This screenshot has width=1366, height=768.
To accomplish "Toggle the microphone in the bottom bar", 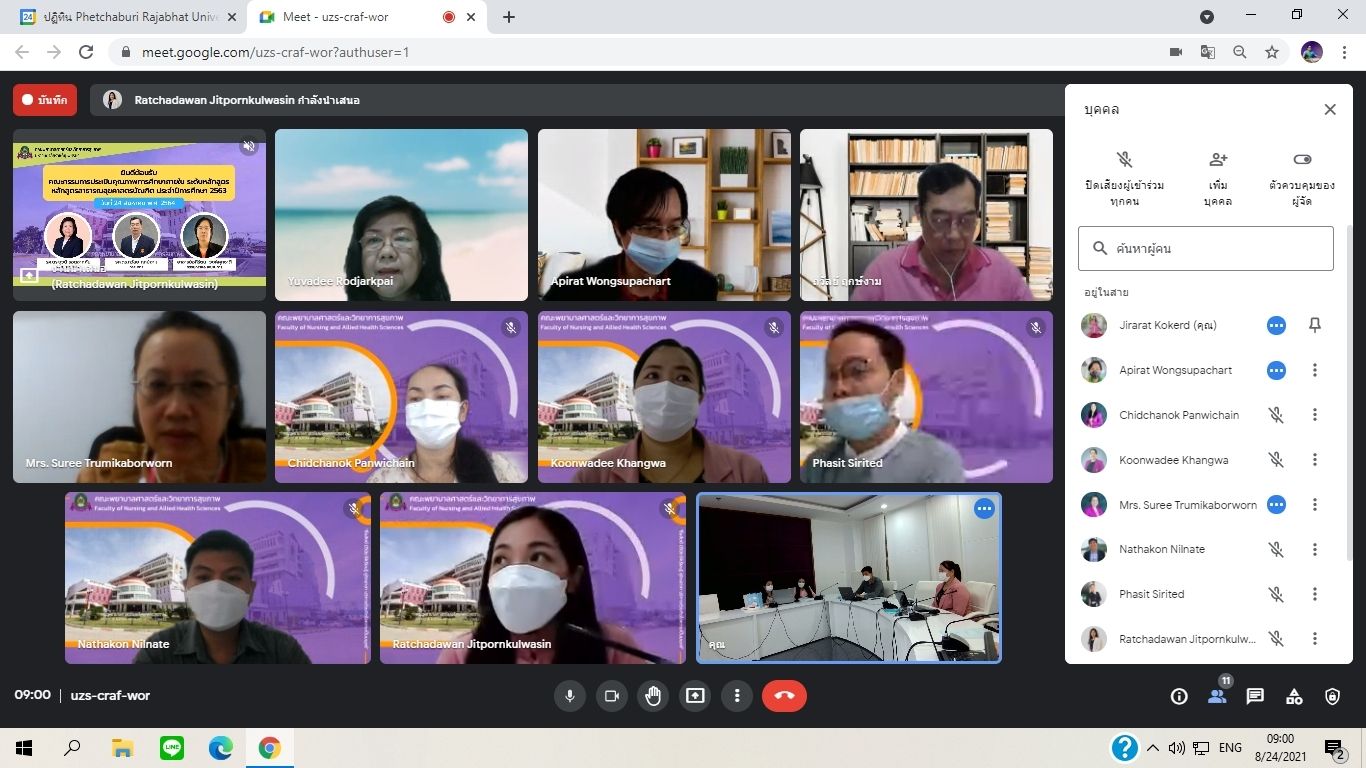I will click(570, 696).
